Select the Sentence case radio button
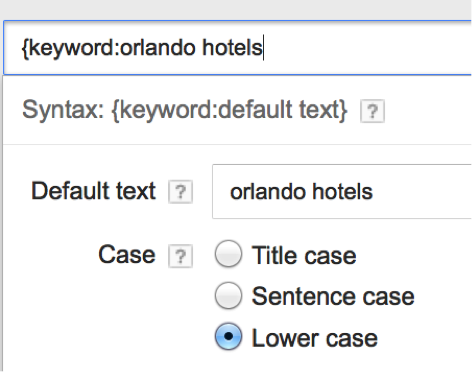The width and height of the screenshot is (472, 372). coord(228,295)
